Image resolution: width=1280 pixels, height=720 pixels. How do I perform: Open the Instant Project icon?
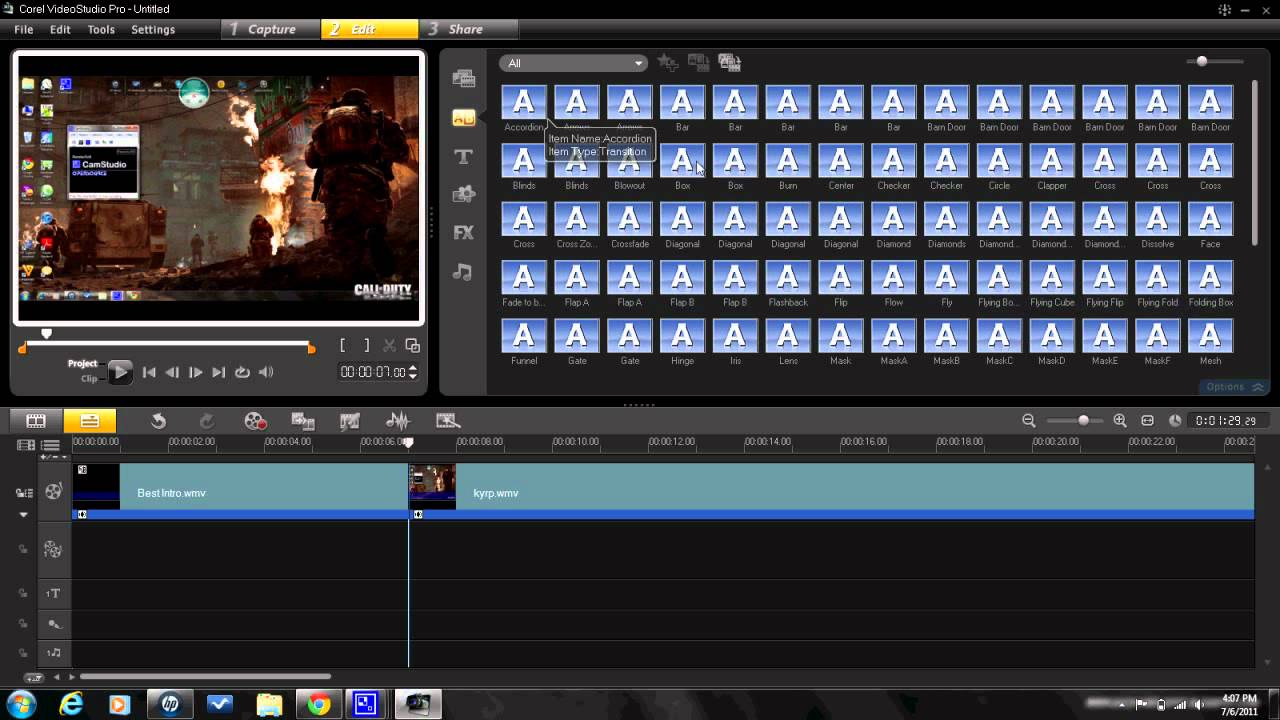click(x=448, y=421)
